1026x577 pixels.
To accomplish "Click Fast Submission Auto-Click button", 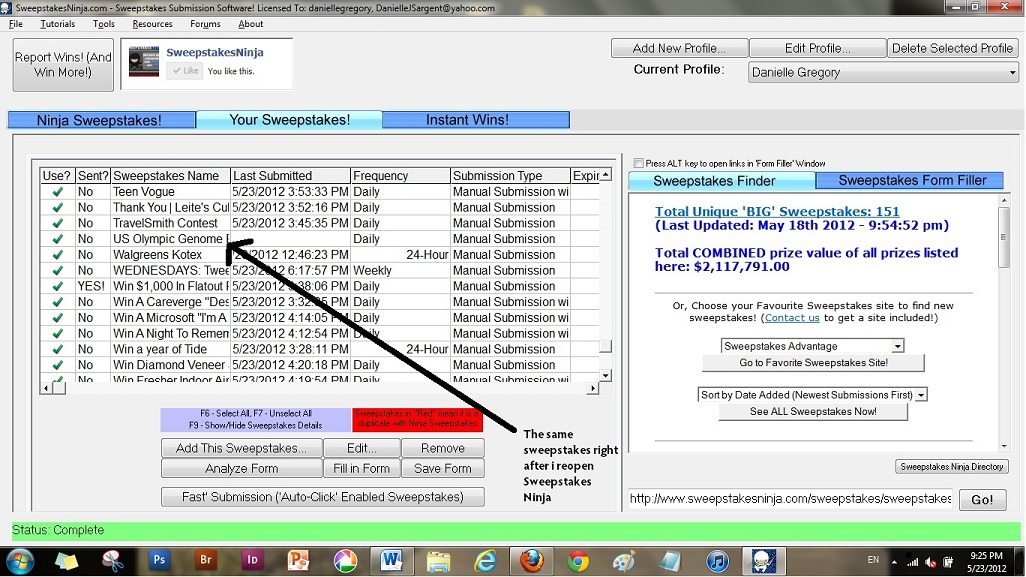I will click(323, 497).
